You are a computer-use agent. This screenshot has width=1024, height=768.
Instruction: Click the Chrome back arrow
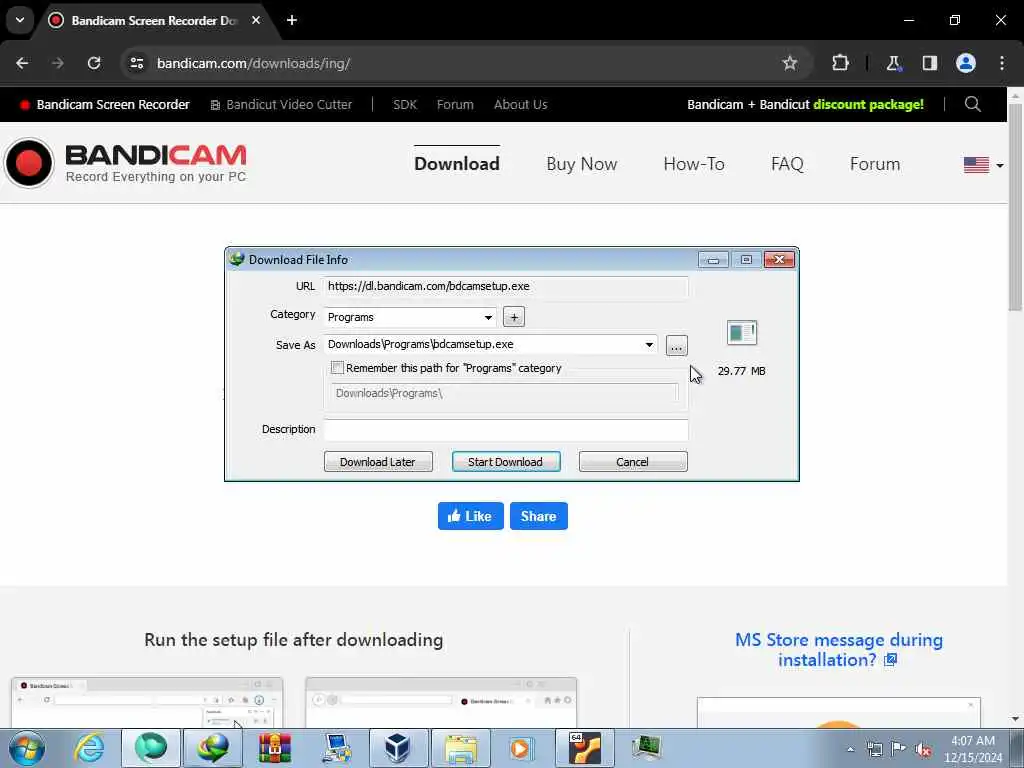(x=22, y=63)
